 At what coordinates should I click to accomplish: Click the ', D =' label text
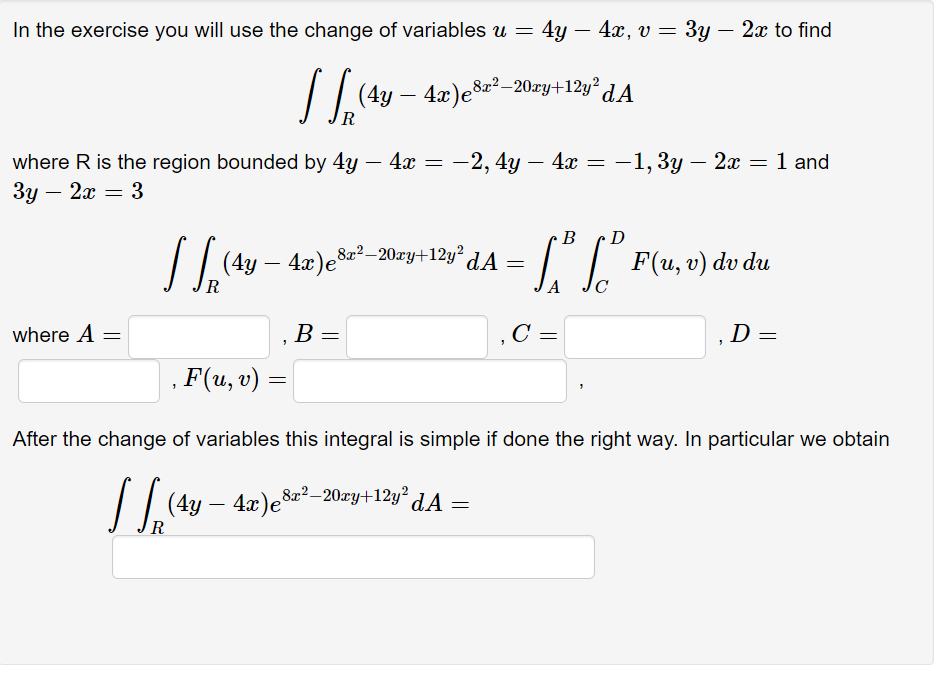(750, 335)
